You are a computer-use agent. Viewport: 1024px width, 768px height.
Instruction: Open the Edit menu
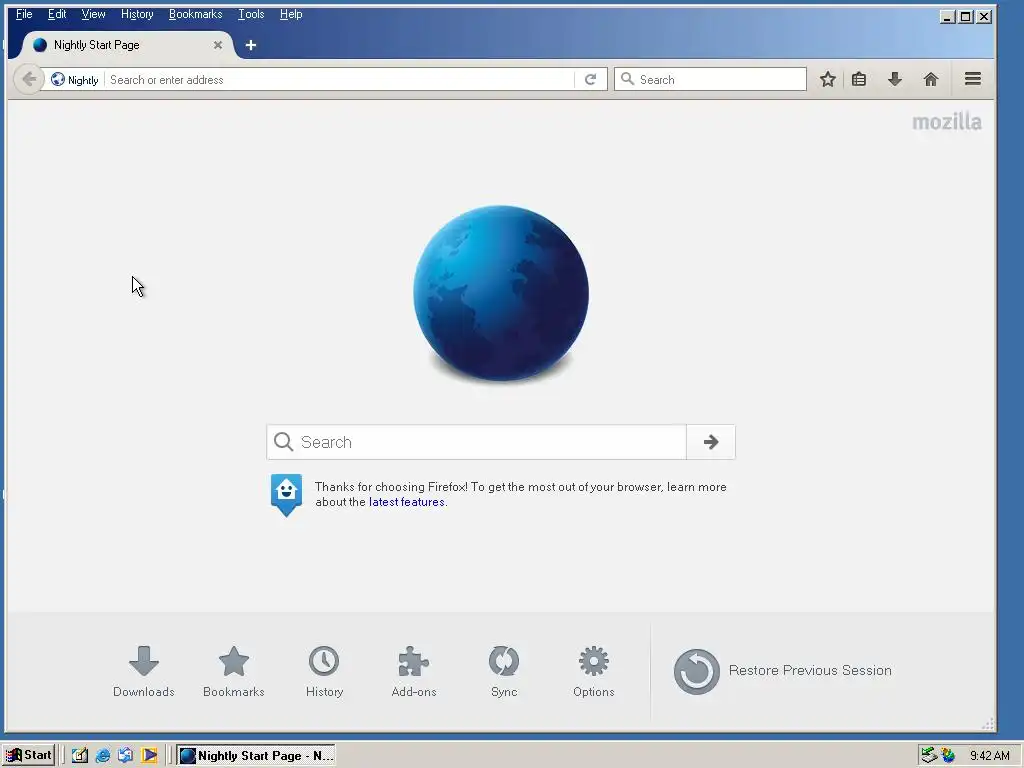pyautogui.click(x=57, y=14)
